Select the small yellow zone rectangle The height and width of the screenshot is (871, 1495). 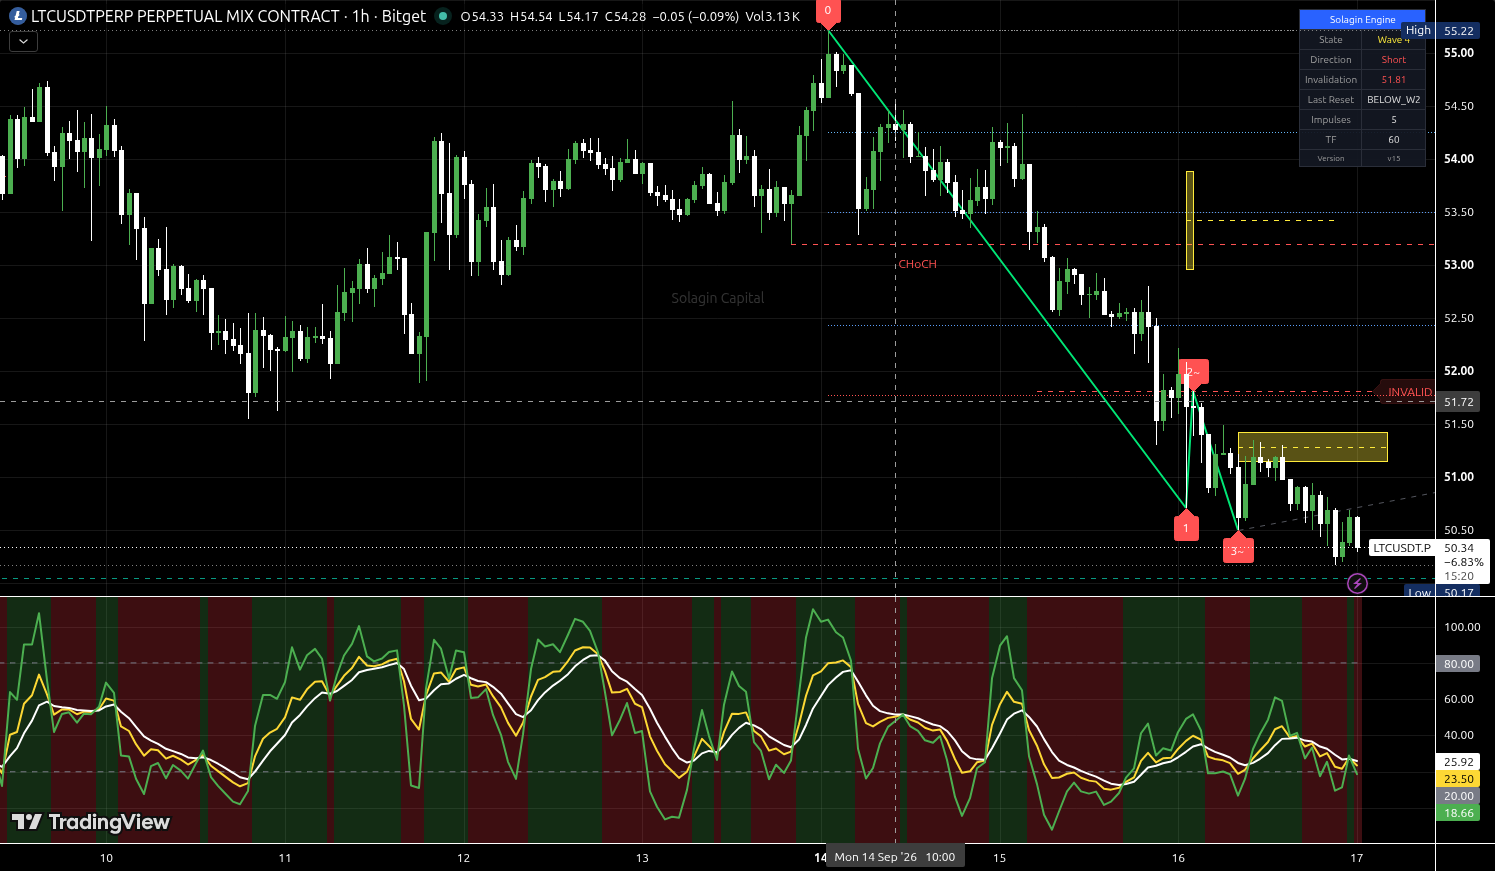pyautogui.click(x=1313, y=447)
